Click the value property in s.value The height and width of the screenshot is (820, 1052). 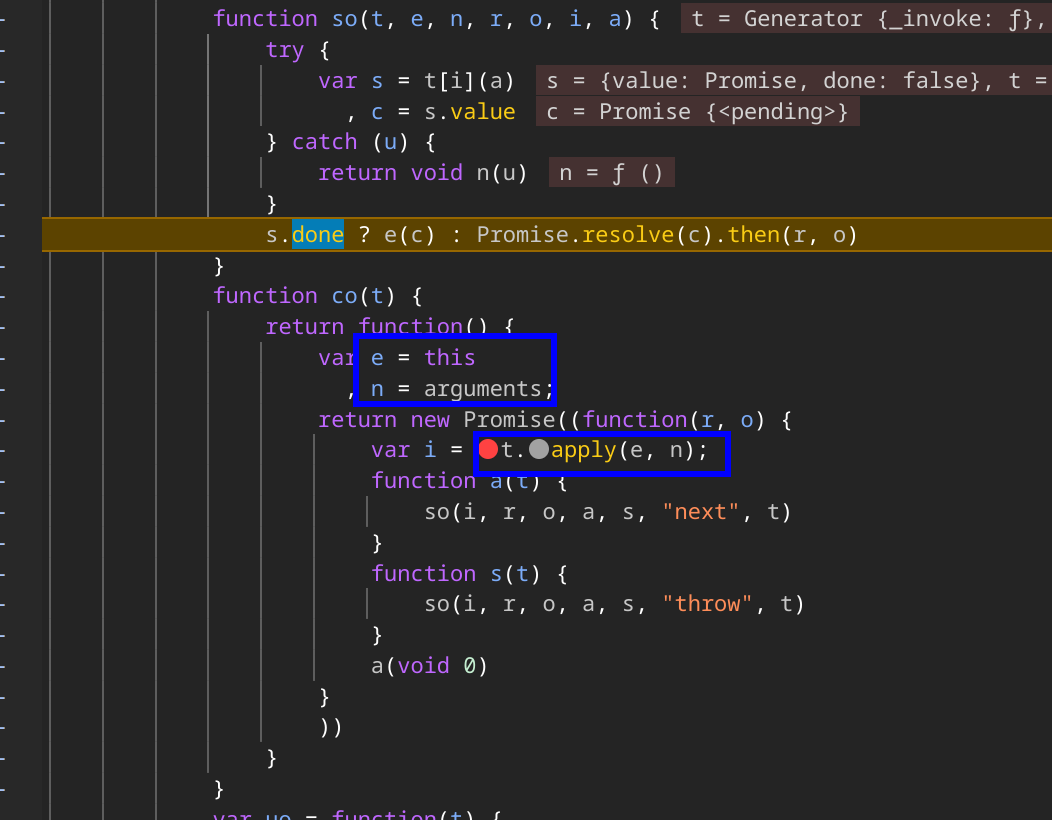(x=483, y=111)
